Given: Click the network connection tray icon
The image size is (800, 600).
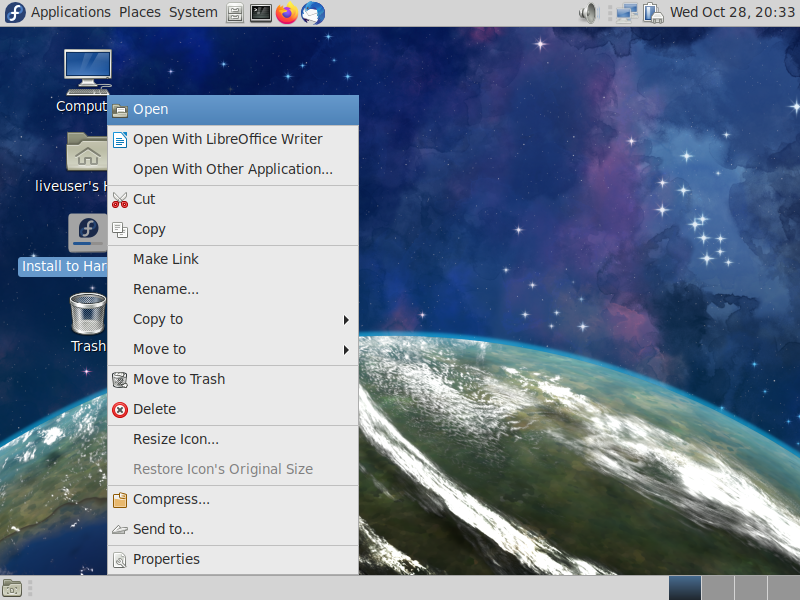Looking at the screenshot, I should tap(627, 13).
